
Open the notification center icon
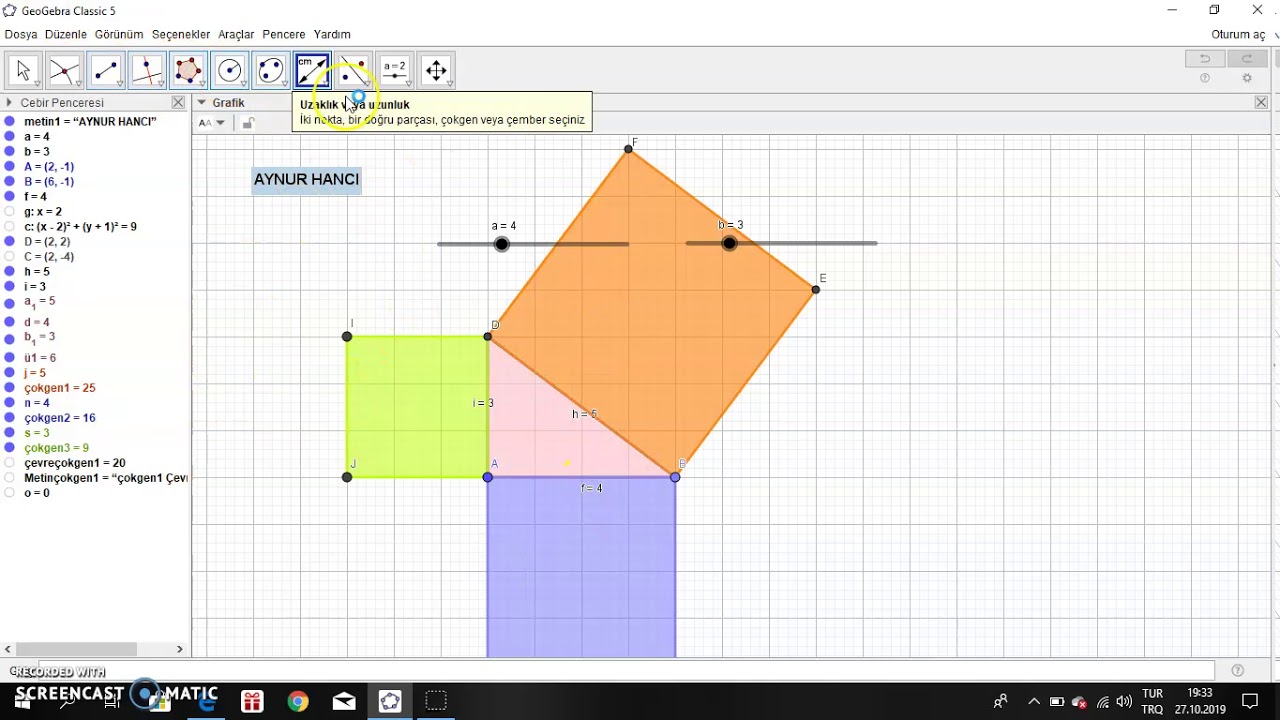(x=1250, y=701)
